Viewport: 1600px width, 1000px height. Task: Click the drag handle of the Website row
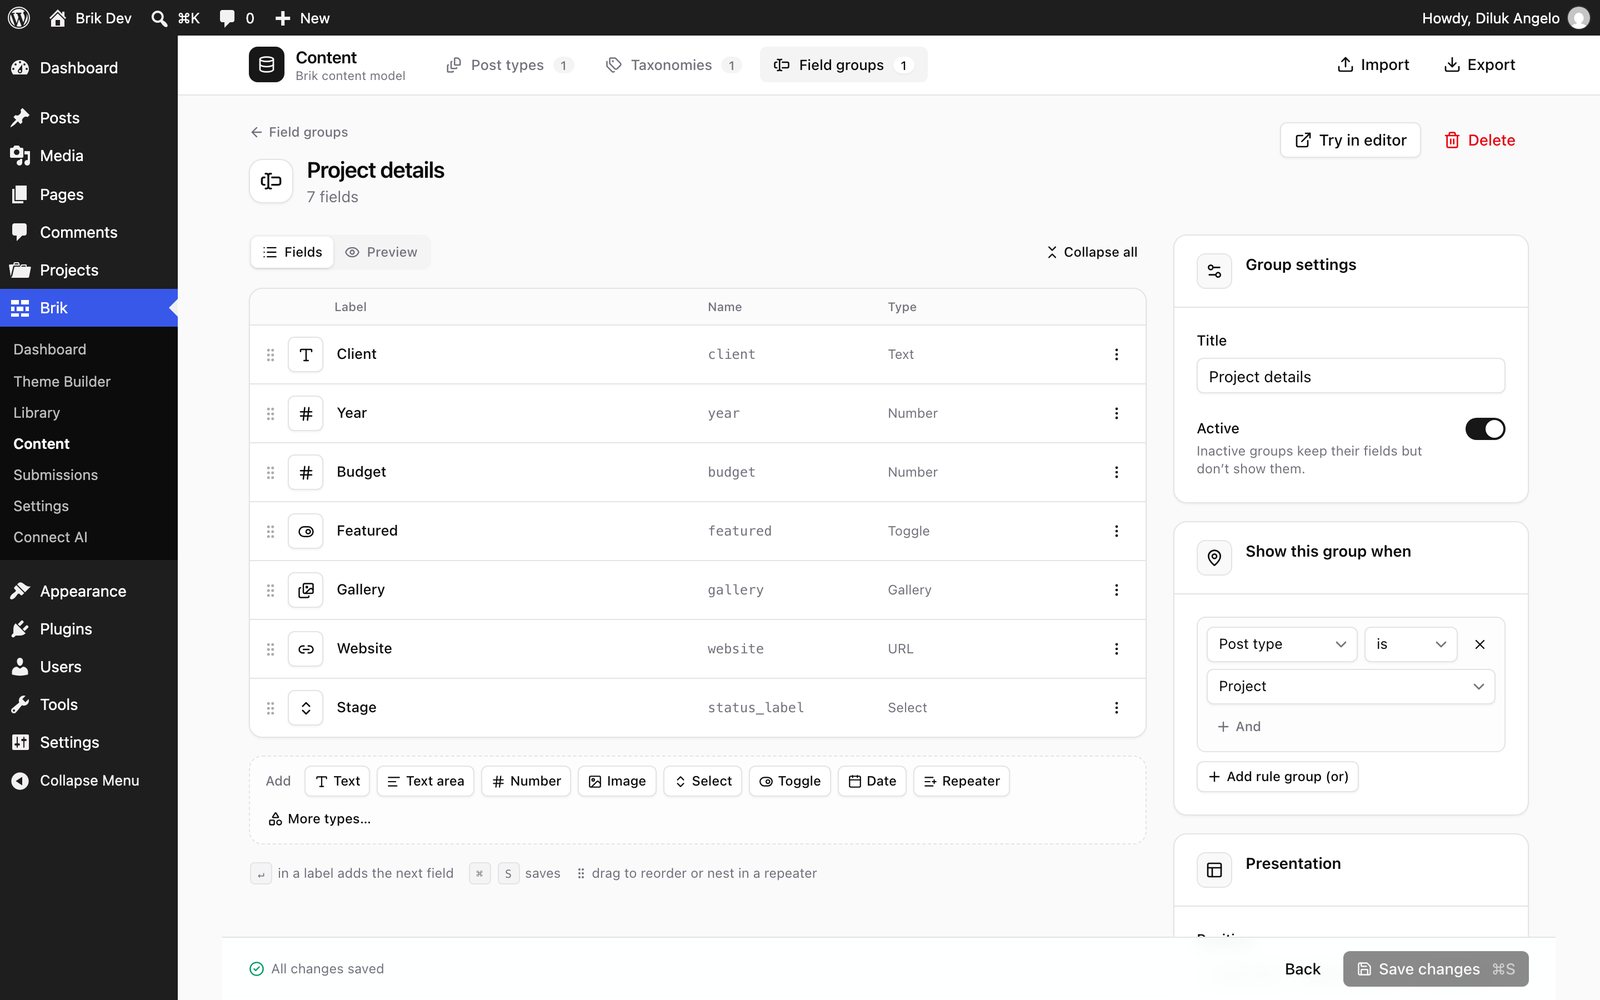pyautogui.click(x=270, y=650)
